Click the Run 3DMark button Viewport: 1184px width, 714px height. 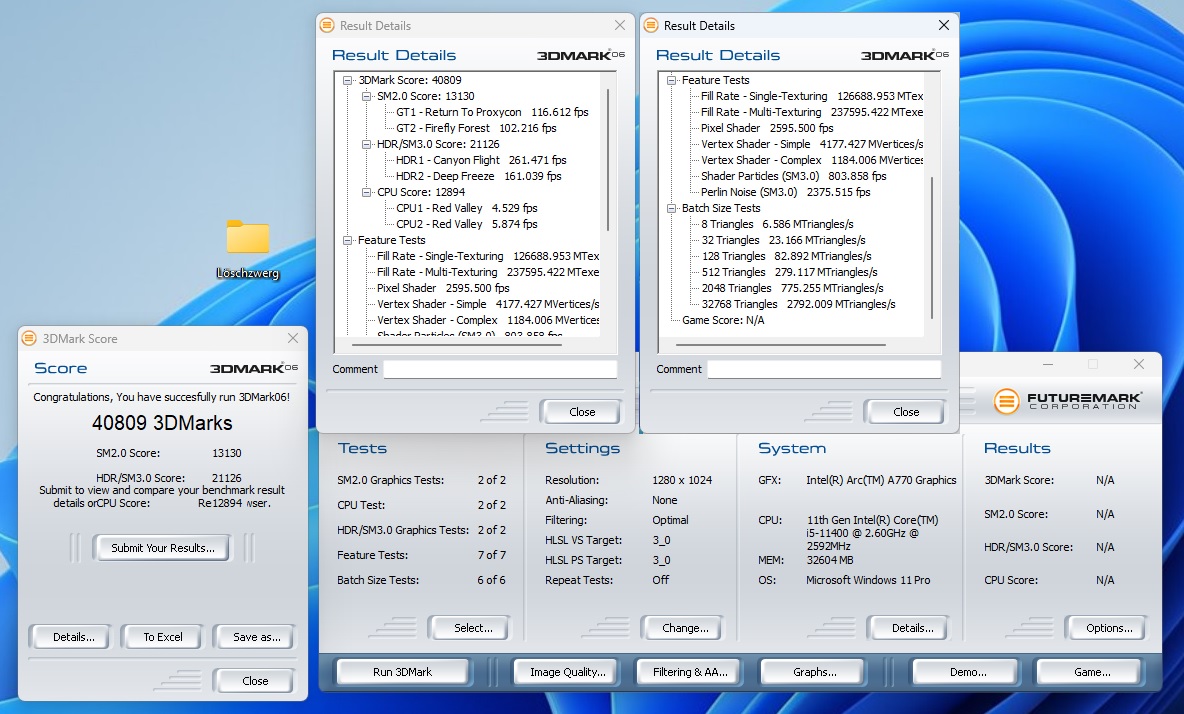point(402,672)
